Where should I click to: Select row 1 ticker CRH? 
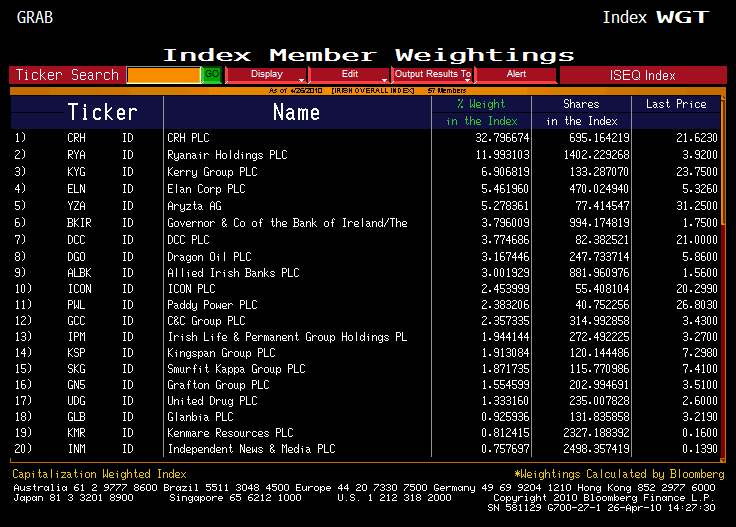point(77,138)
